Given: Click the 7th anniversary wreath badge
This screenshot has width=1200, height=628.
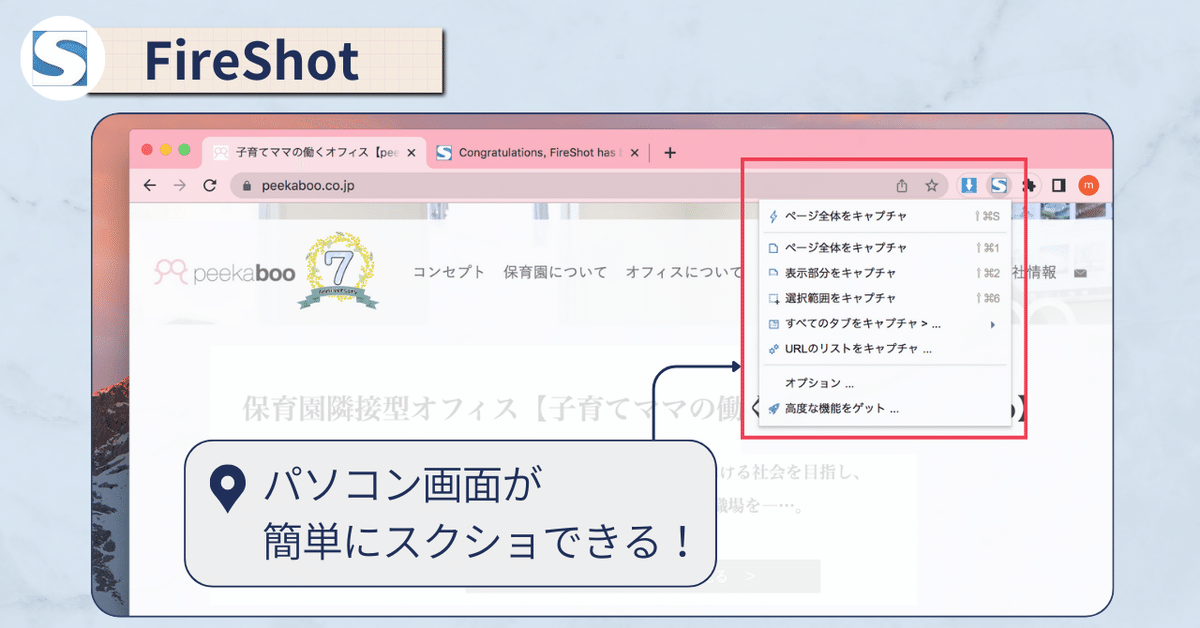Looking at the screenshot, I should pos(338,270).
